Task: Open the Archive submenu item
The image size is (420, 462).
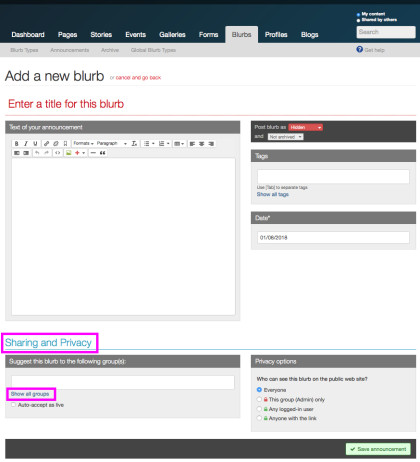Action: click(110, 50)
